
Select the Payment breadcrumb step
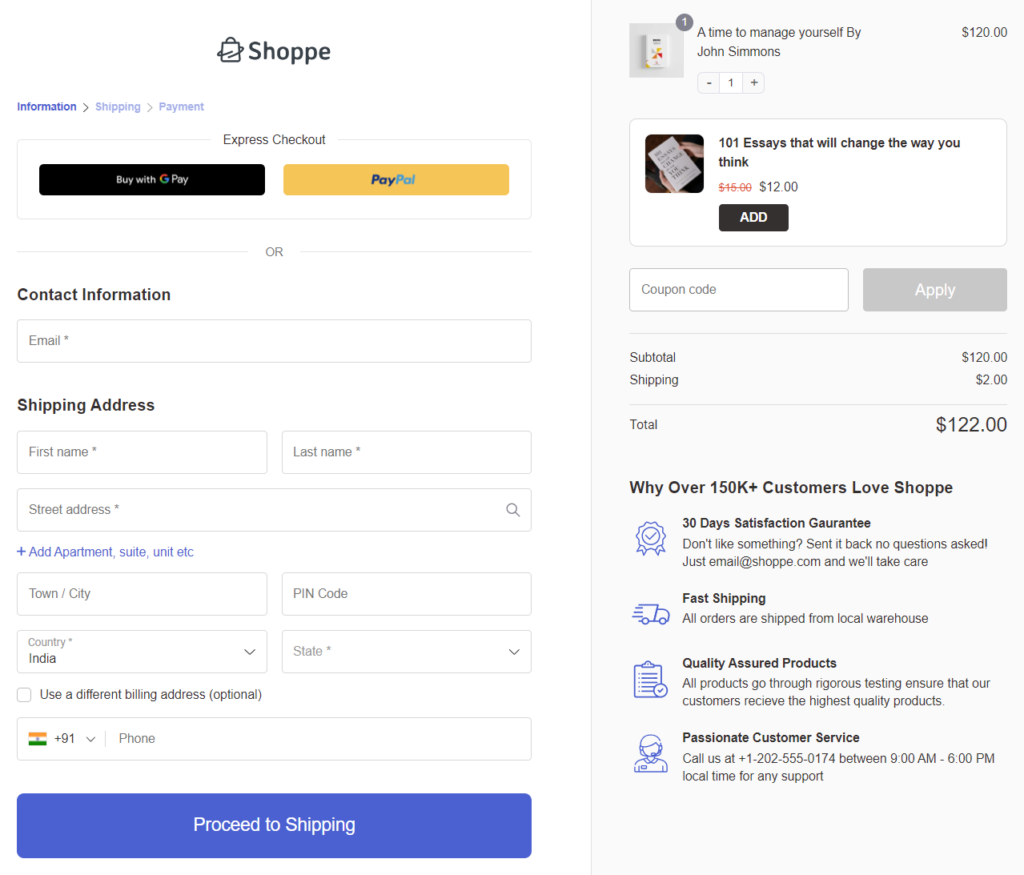(181, 106)
